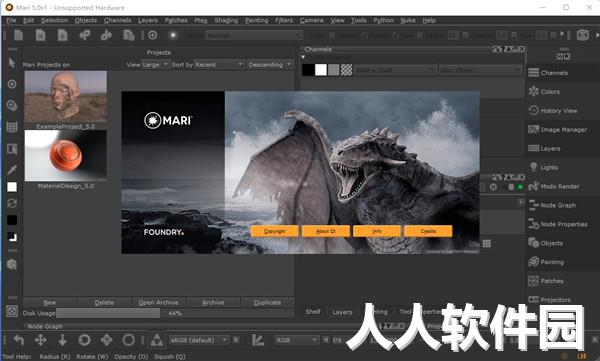Open the Sort by Recent dropdown
Viewport: 600px width, 361px height.
coord(219,65)
